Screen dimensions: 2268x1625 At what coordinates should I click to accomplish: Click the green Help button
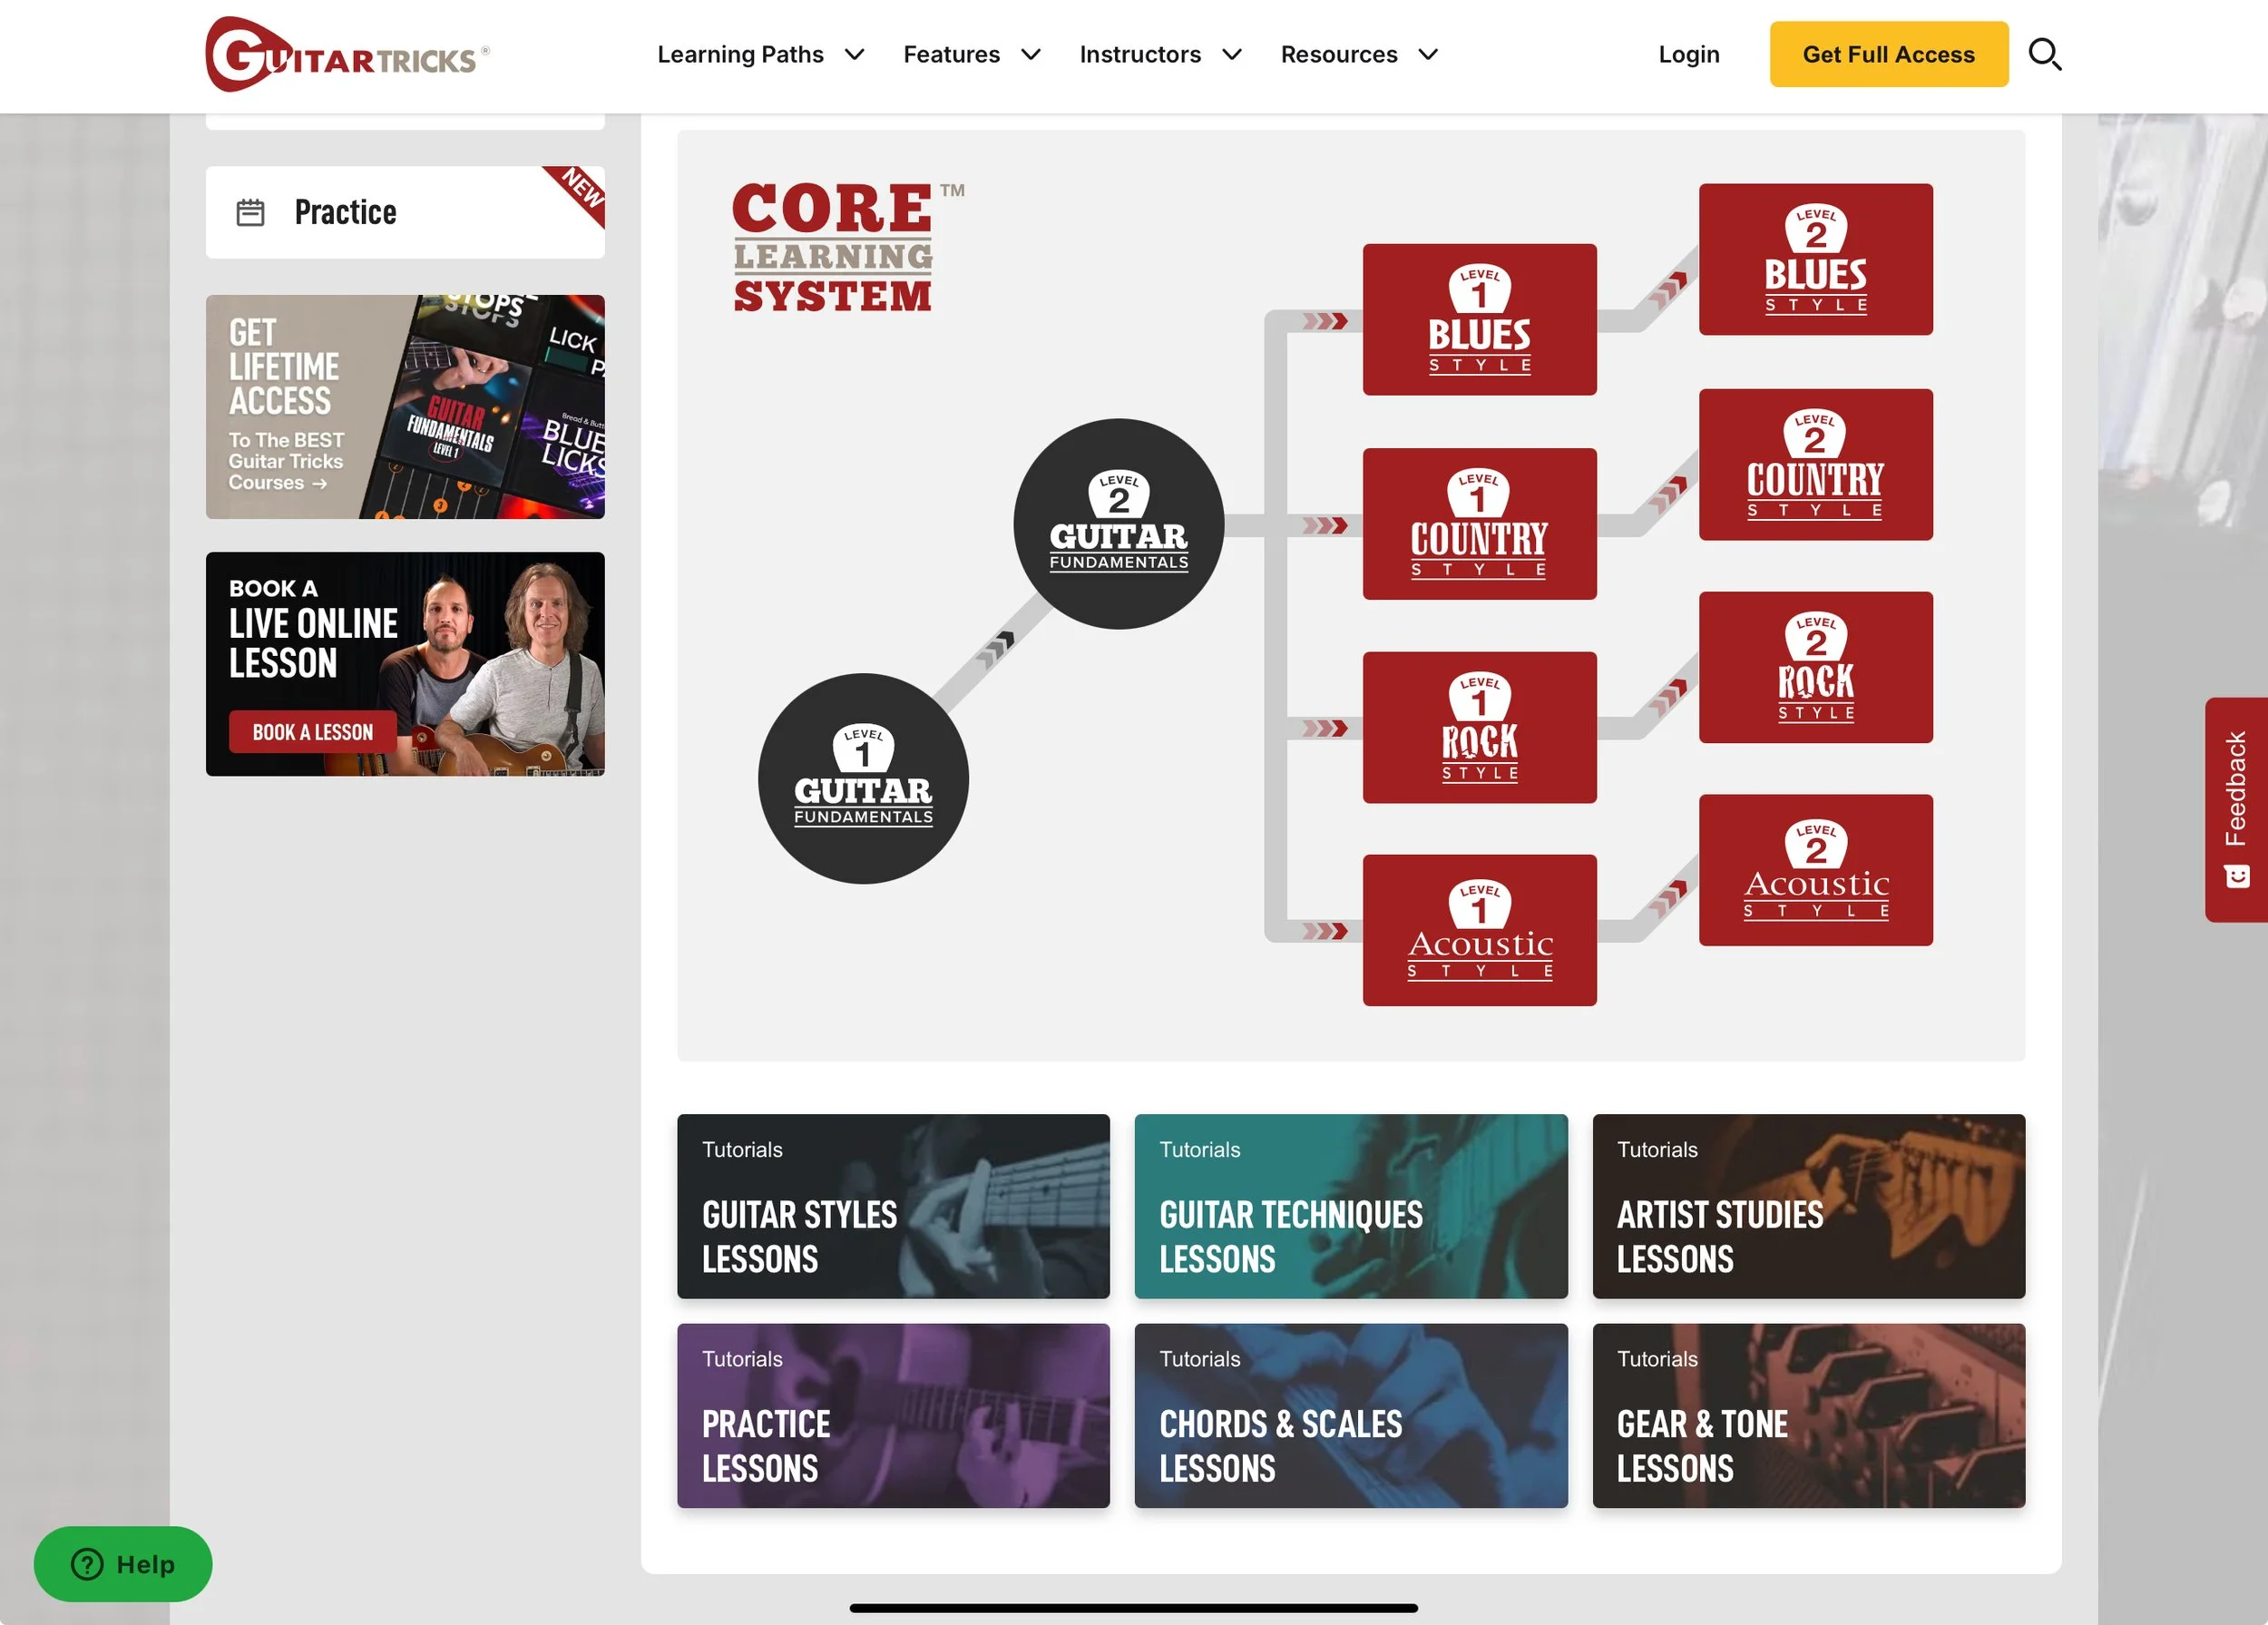(123, 1563)
